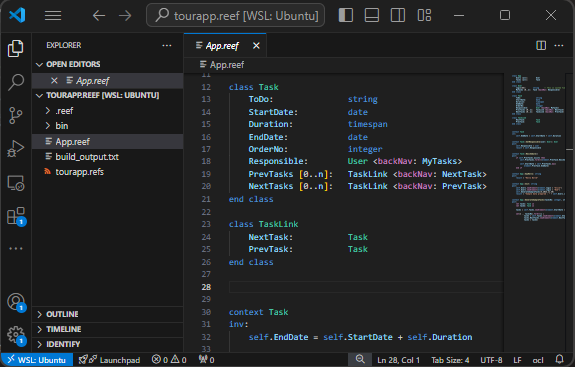
Task: Toggle the secondary side bar layout icon
Action: point(398,15)
